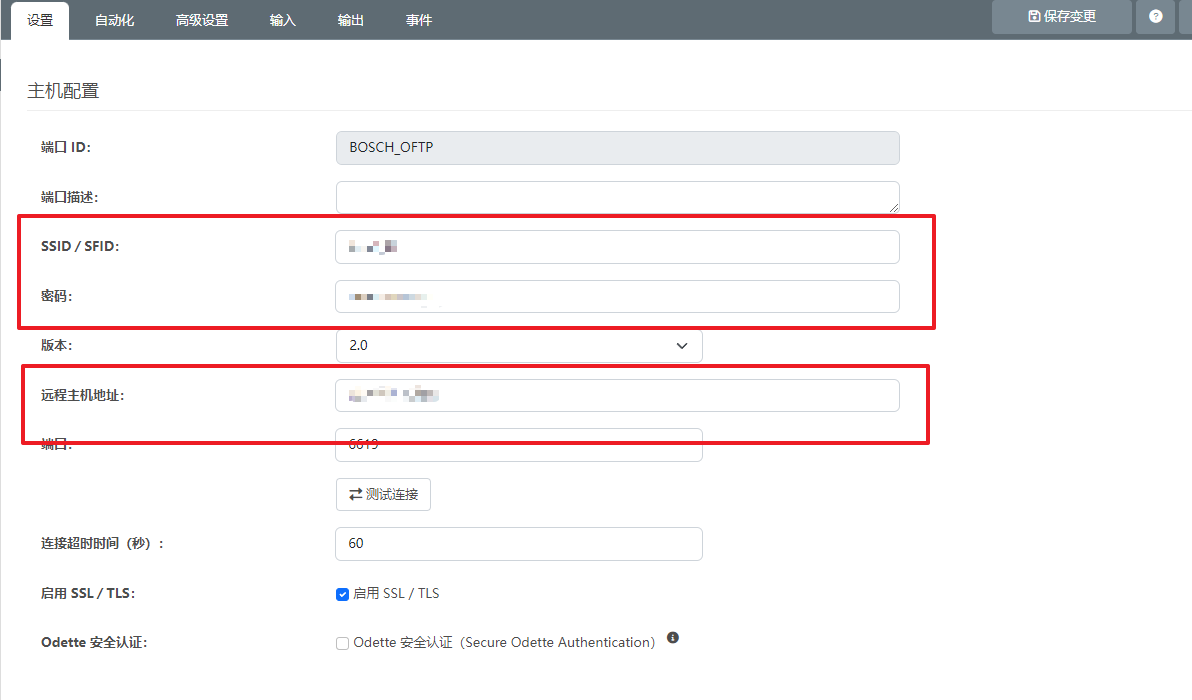Click the help question mark icon
Viewport: 1192px width, 700px height.
(1156, 17)
